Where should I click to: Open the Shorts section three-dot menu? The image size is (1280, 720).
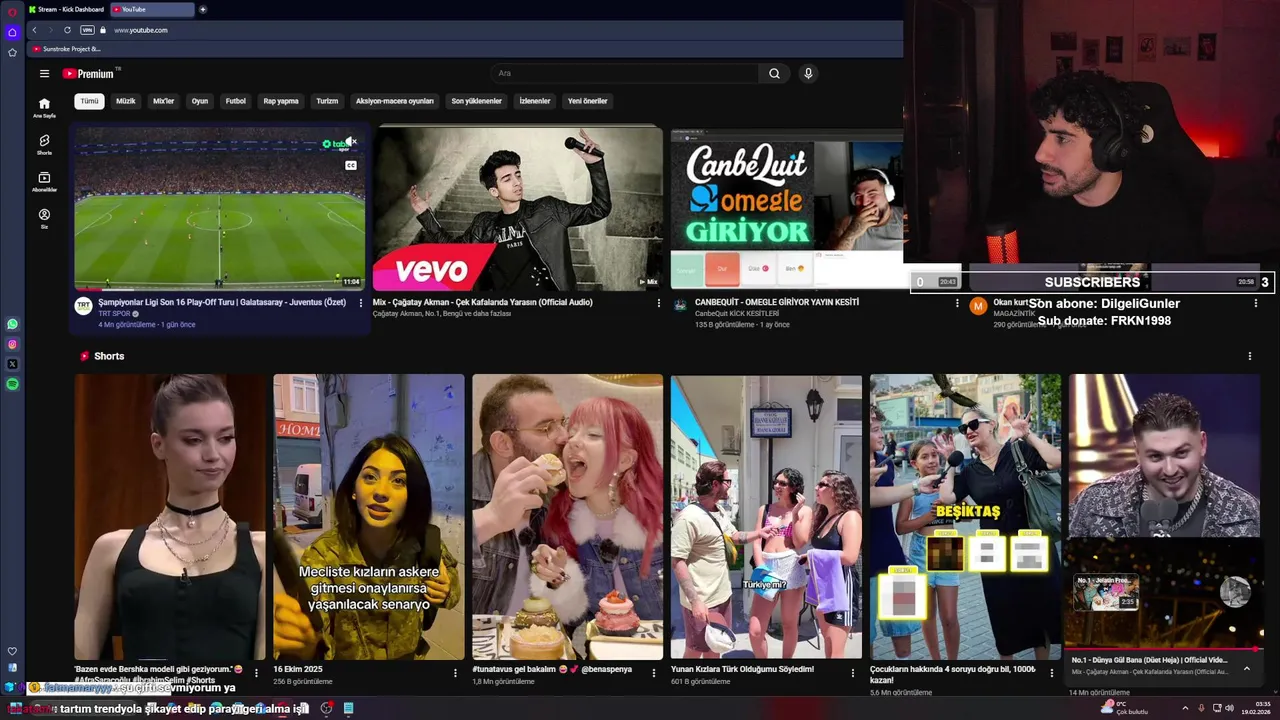click(x=1249, y=356)
